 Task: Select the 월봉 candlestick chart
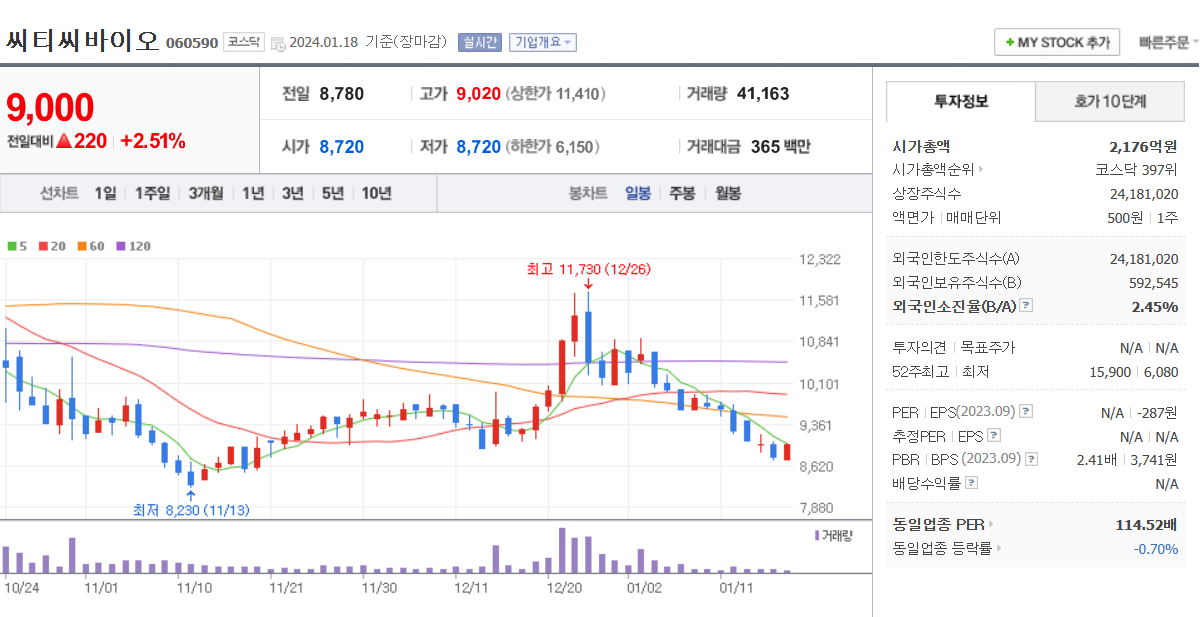(x=728, y=193)
